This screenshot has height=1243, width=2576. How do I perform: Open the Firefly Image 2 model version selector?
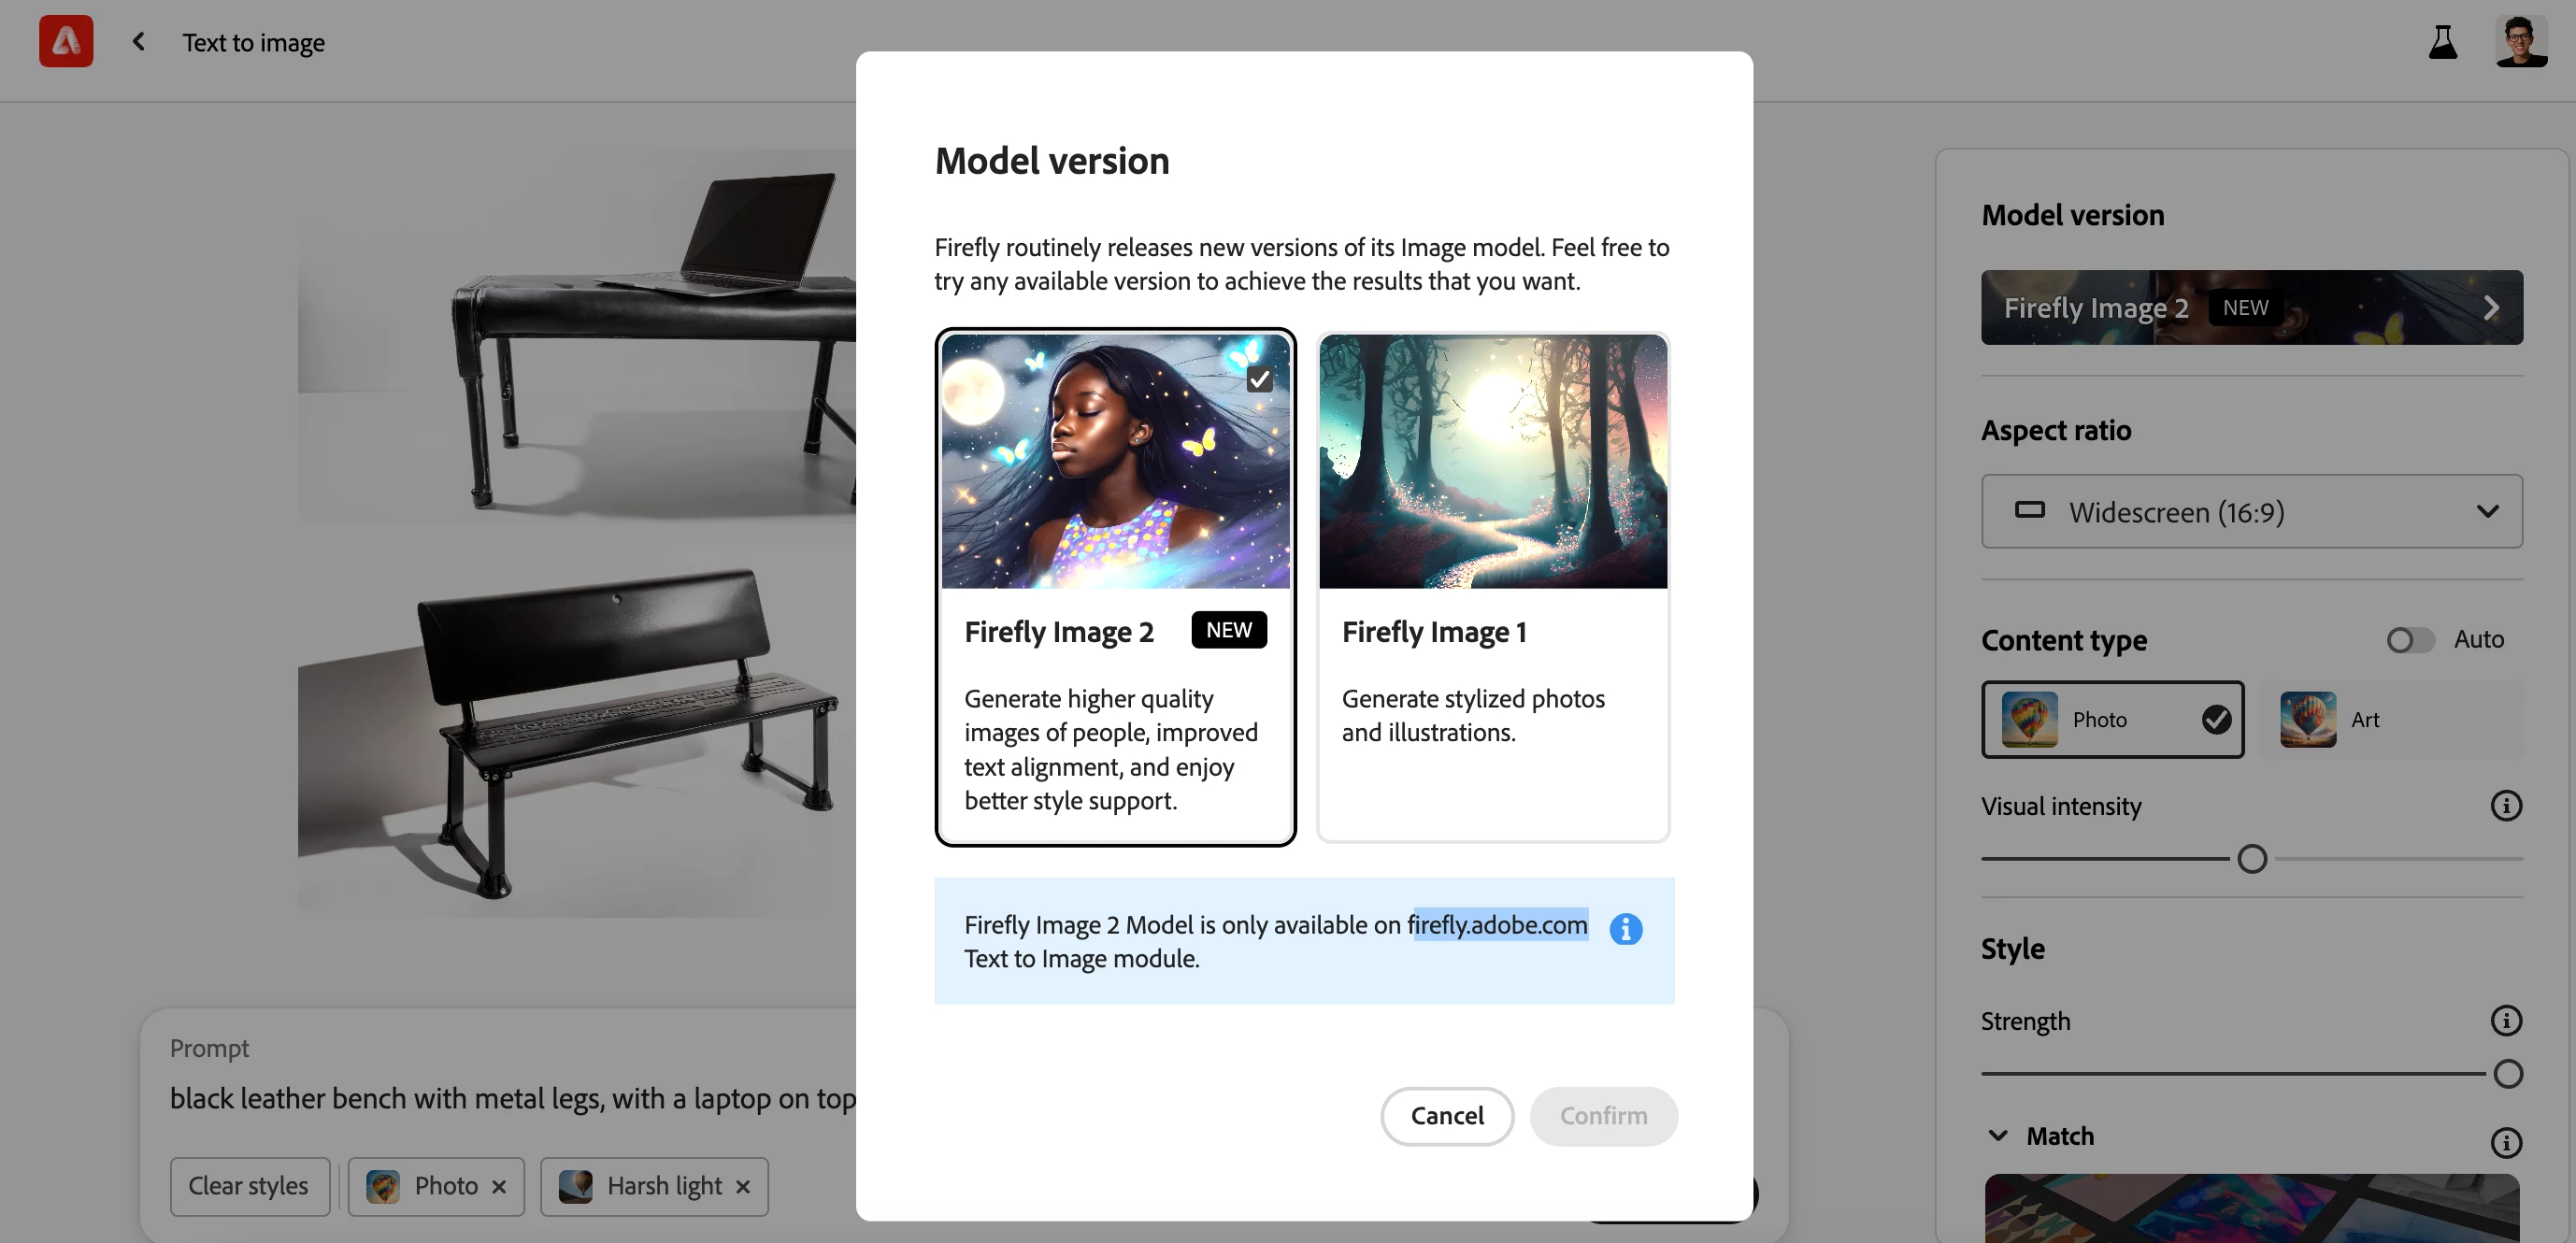(2251, 307)
